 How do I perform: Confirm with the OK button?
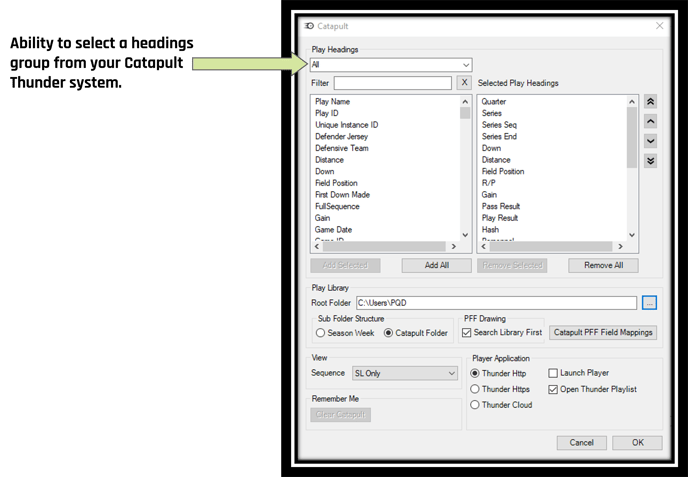[638, 442]
